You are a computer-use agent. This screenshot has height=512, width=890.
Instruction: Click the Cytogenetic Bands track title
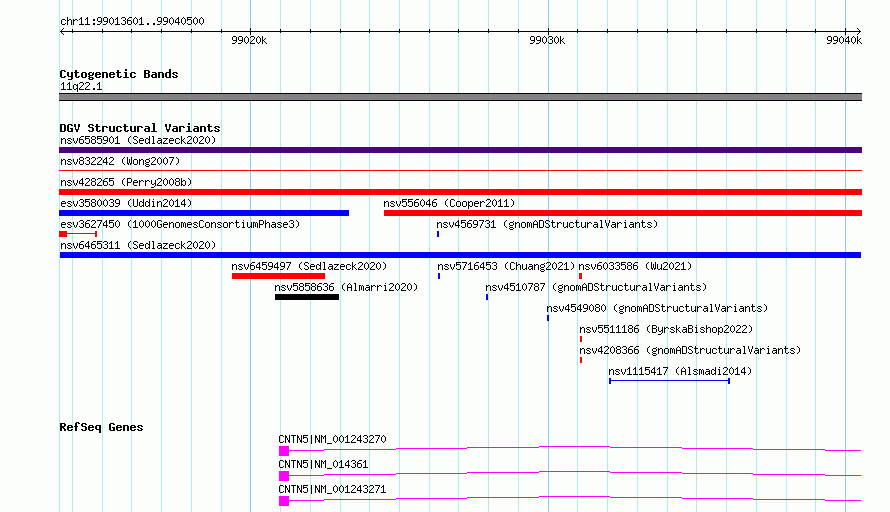coord(119,74)
